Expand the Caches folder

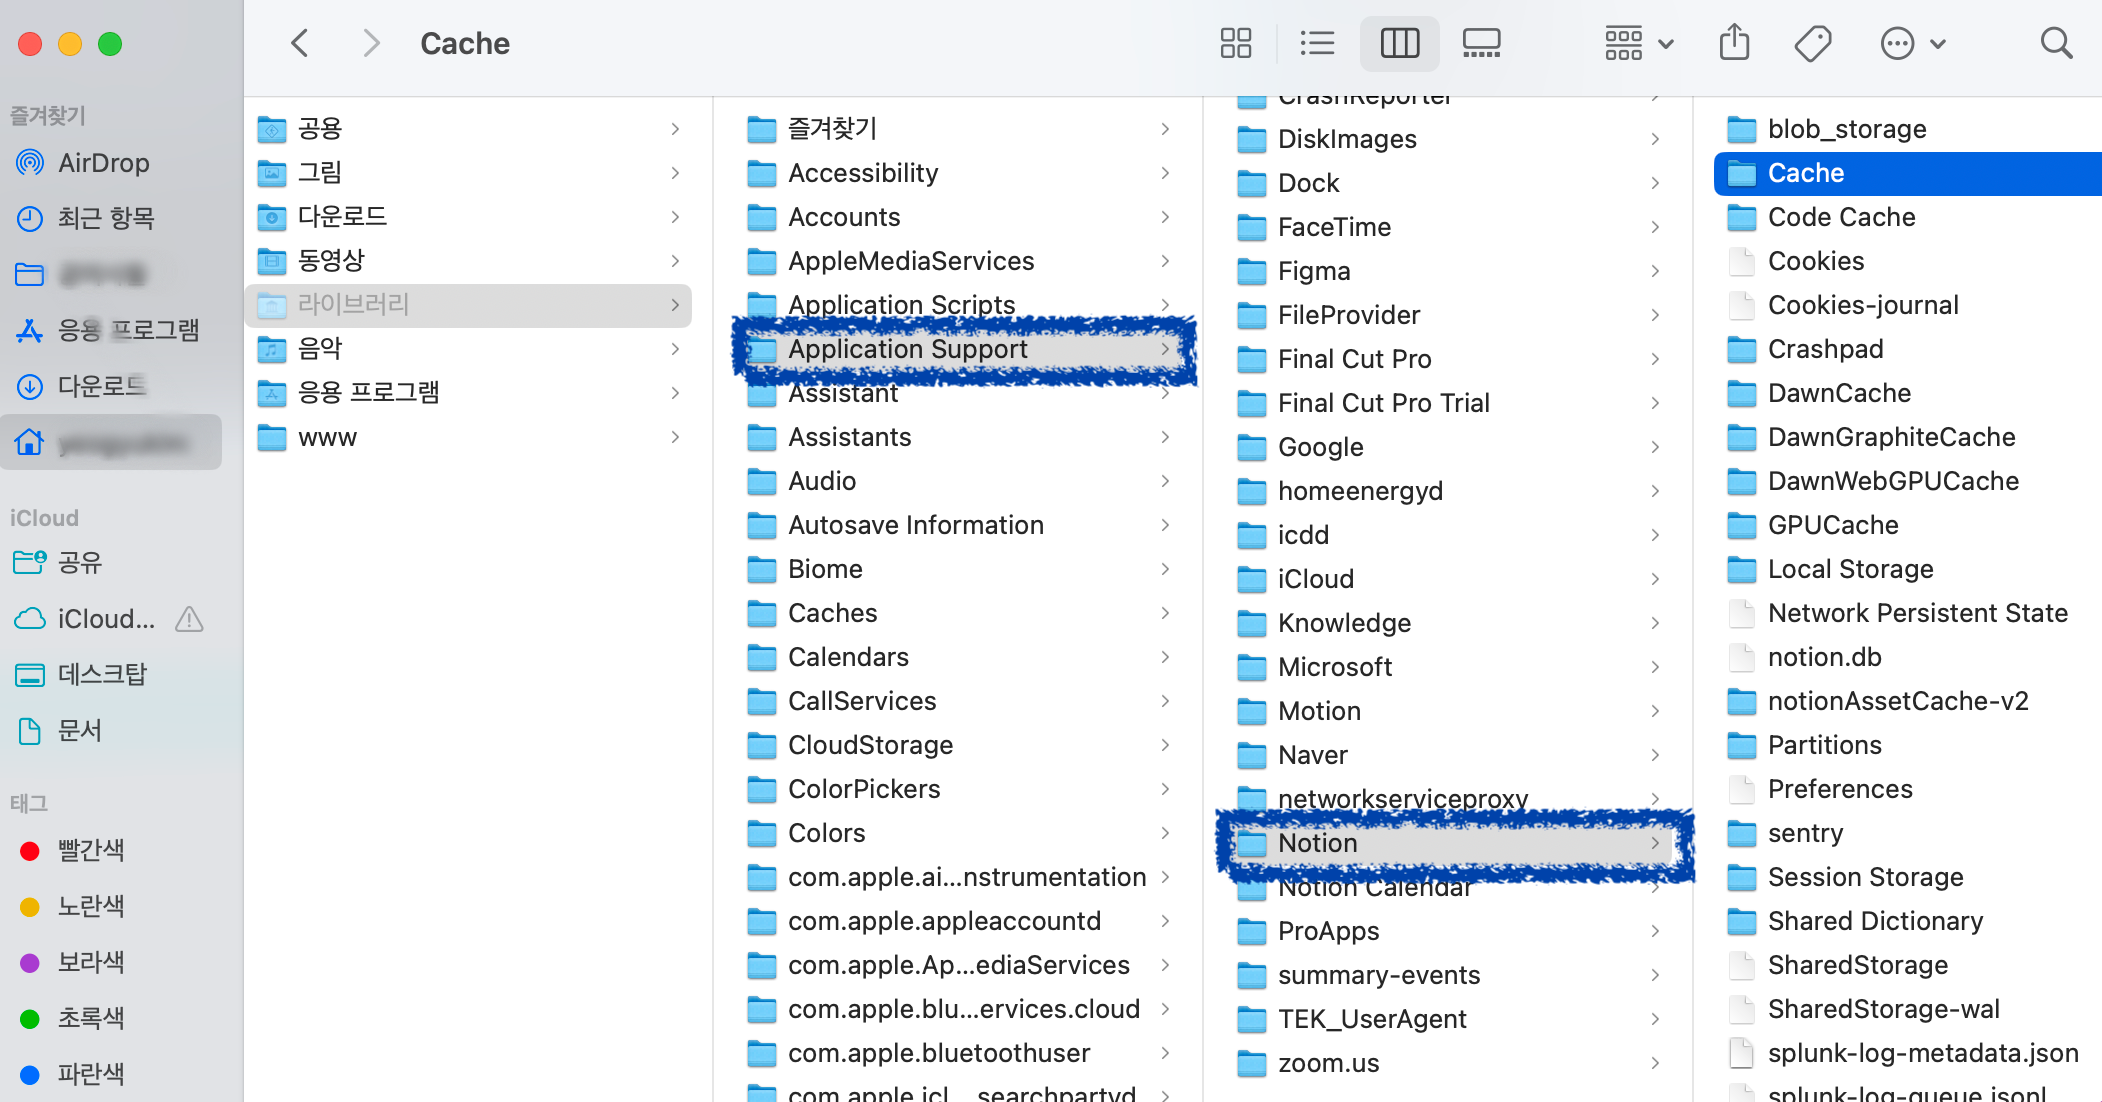coord(832,613)
